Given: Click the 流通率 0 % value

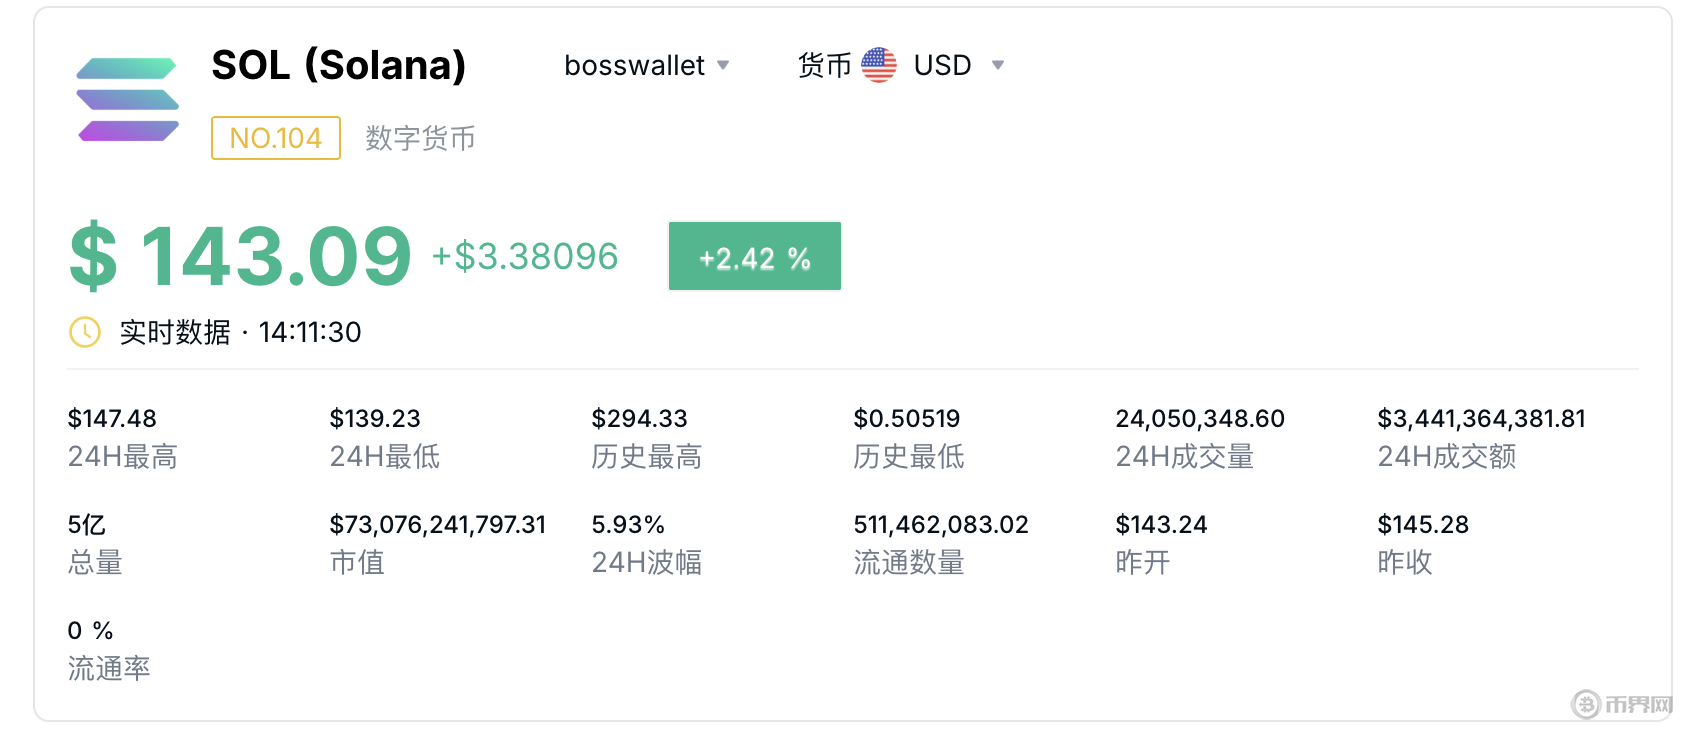Looking at the screenshot, I should coord(90,630).
